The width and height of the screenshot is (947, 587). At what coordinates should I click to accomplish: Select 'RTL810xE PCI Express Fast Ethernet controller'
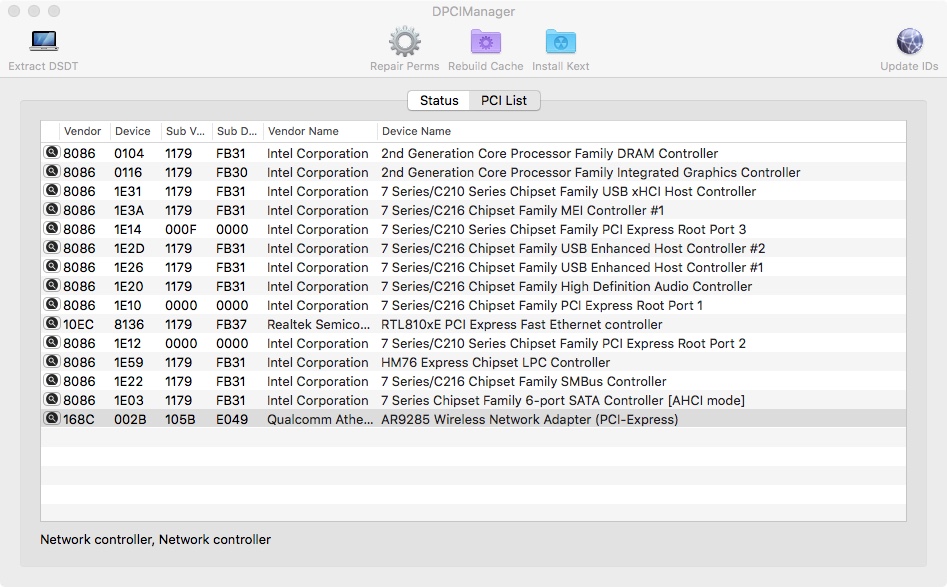522,324
